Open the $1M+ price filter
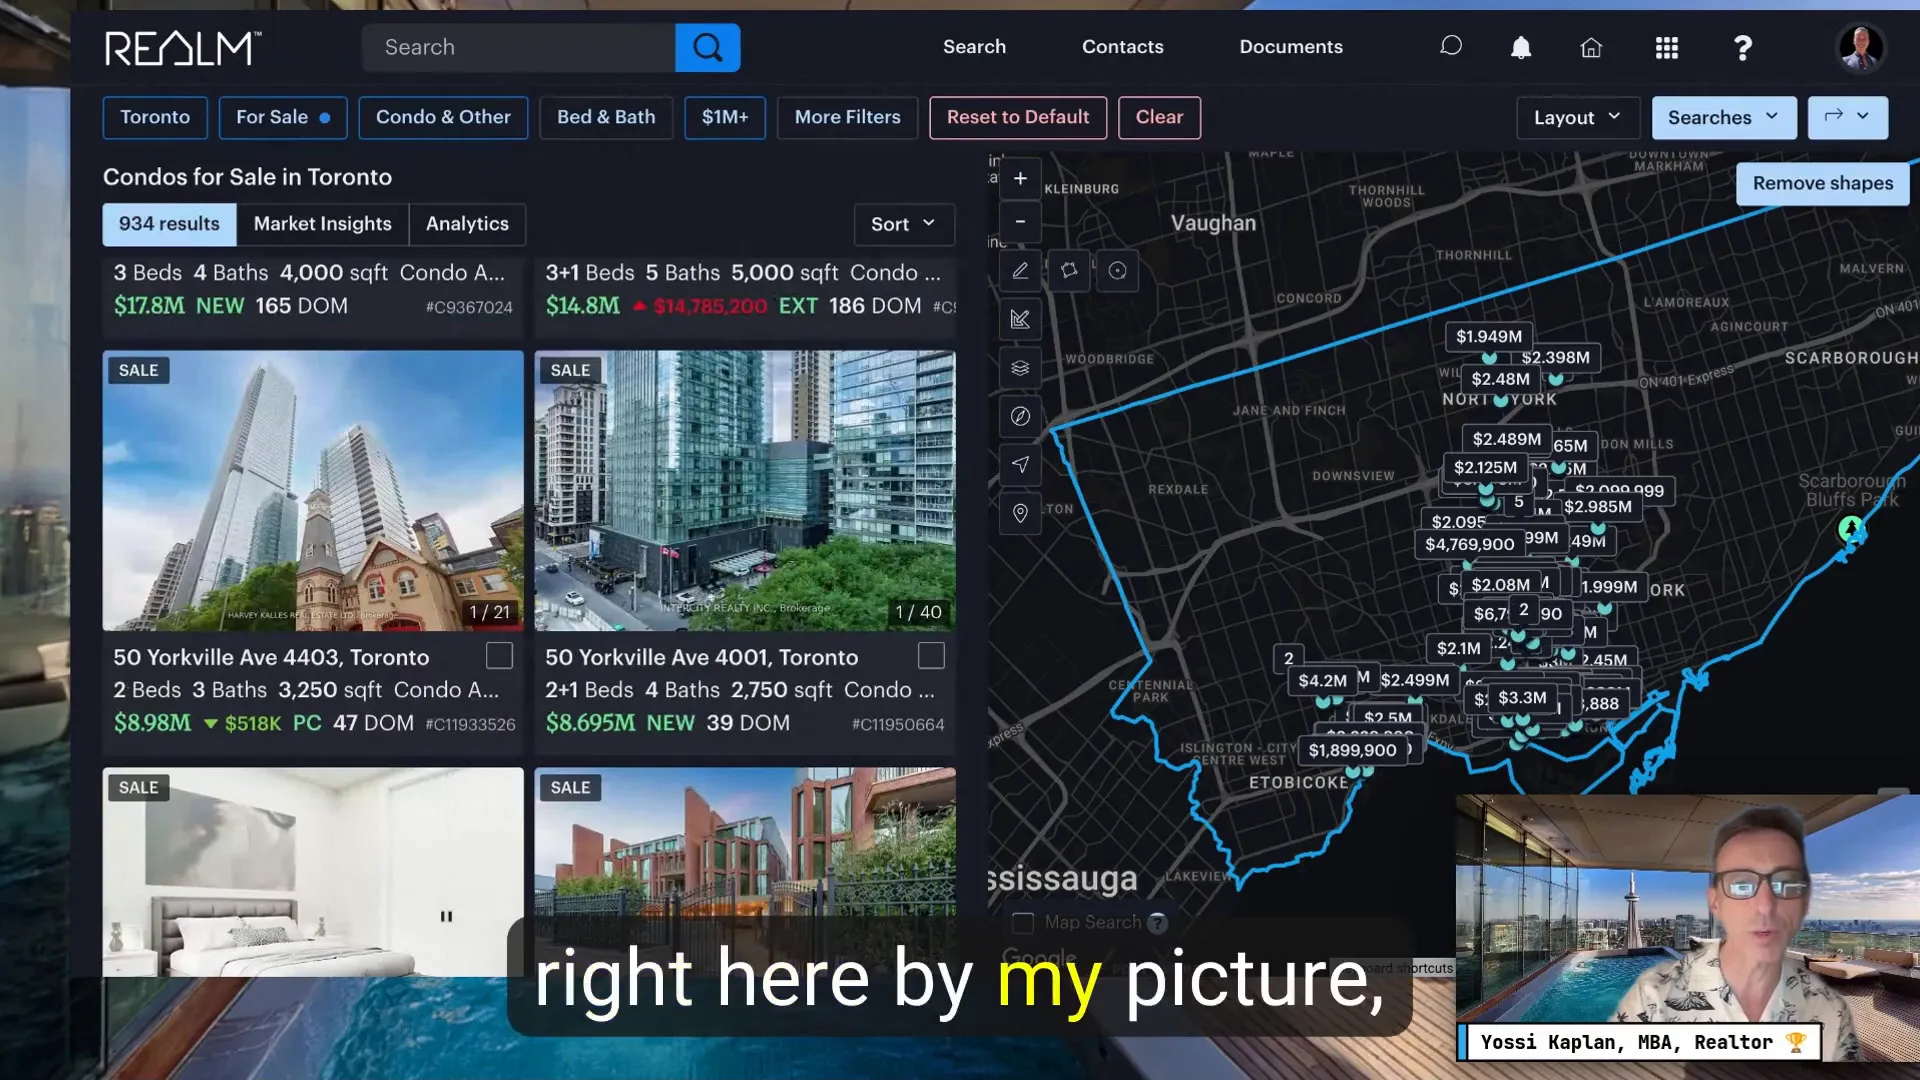The height and width of the screenshot is (1080, 1920). click(725, 117)
